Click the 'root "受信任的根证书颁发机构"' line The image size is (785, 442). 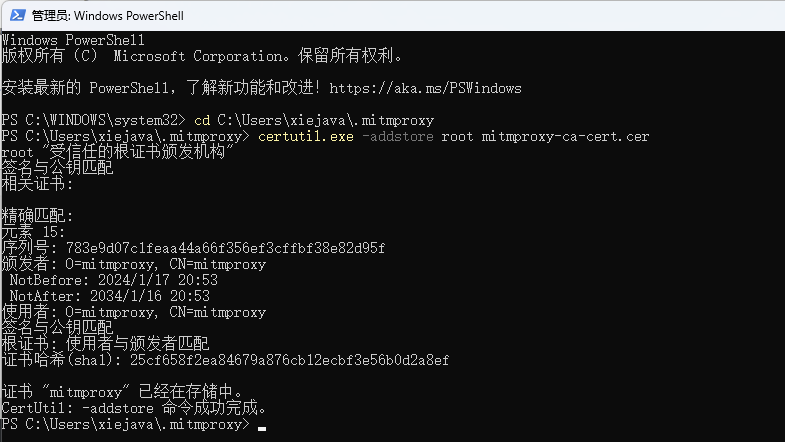(x=118, y=152)
